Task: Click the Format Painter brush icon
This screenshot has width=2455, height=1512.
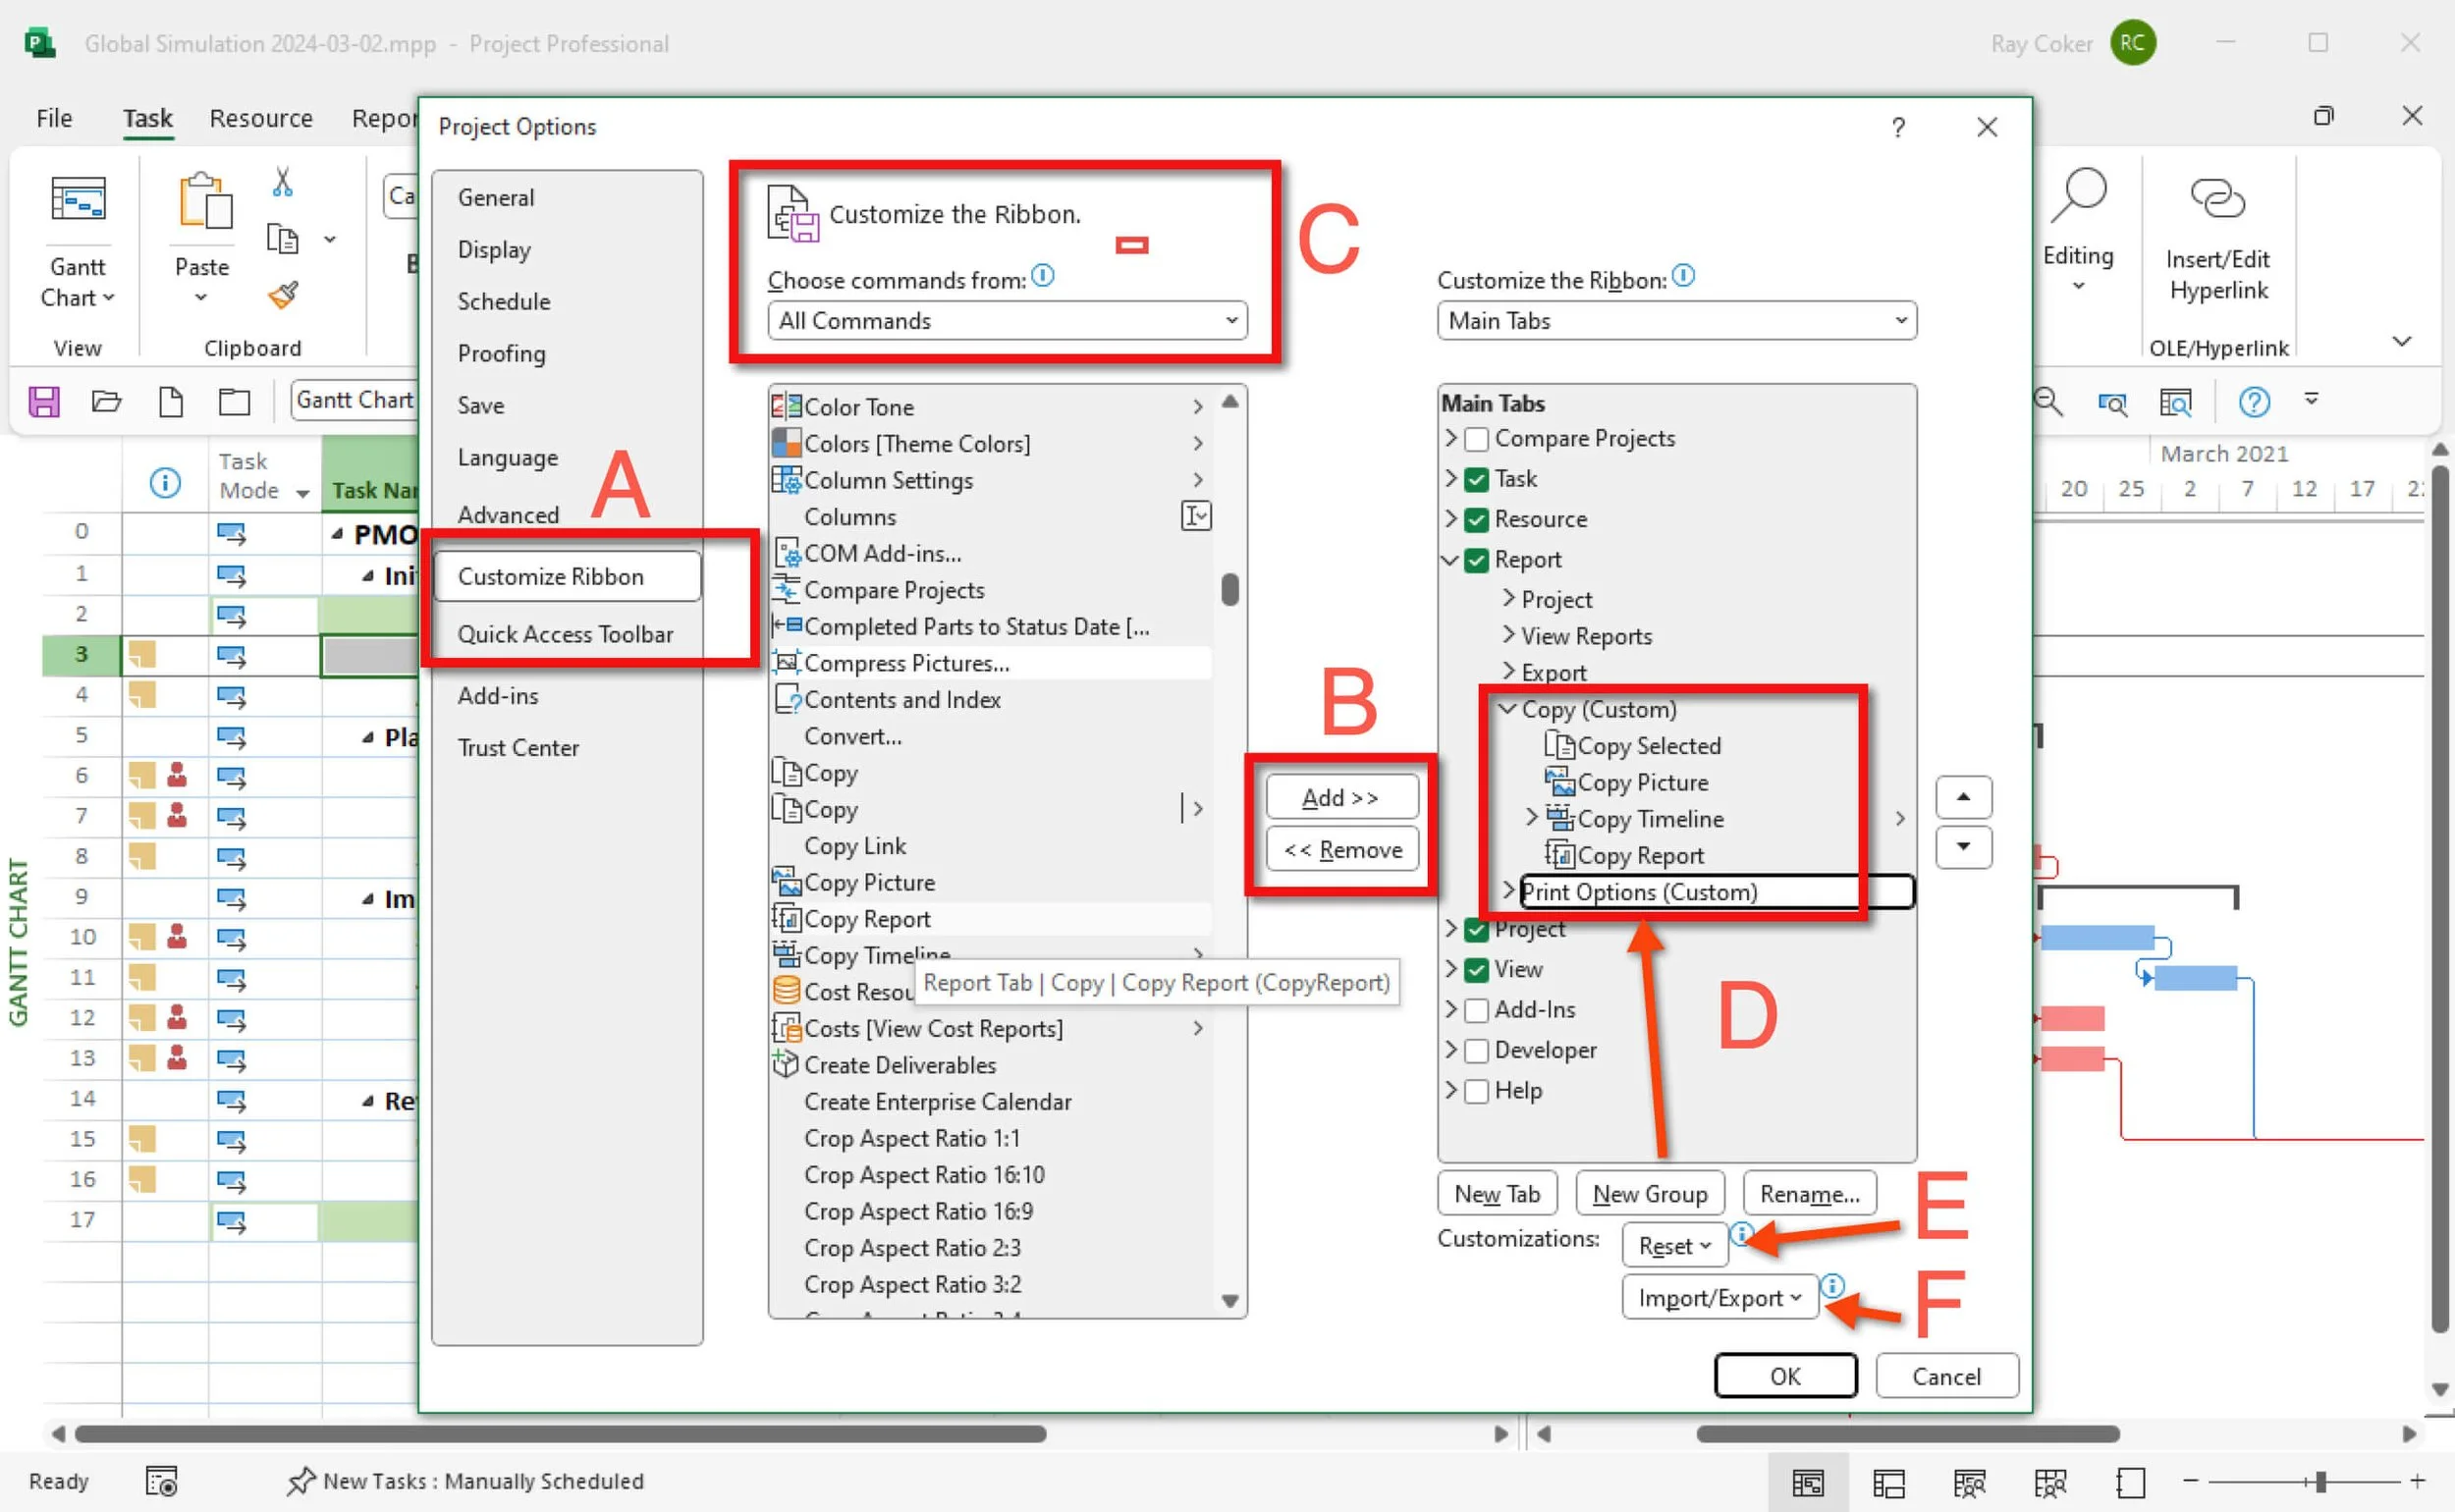Action: tap(283, 295)
